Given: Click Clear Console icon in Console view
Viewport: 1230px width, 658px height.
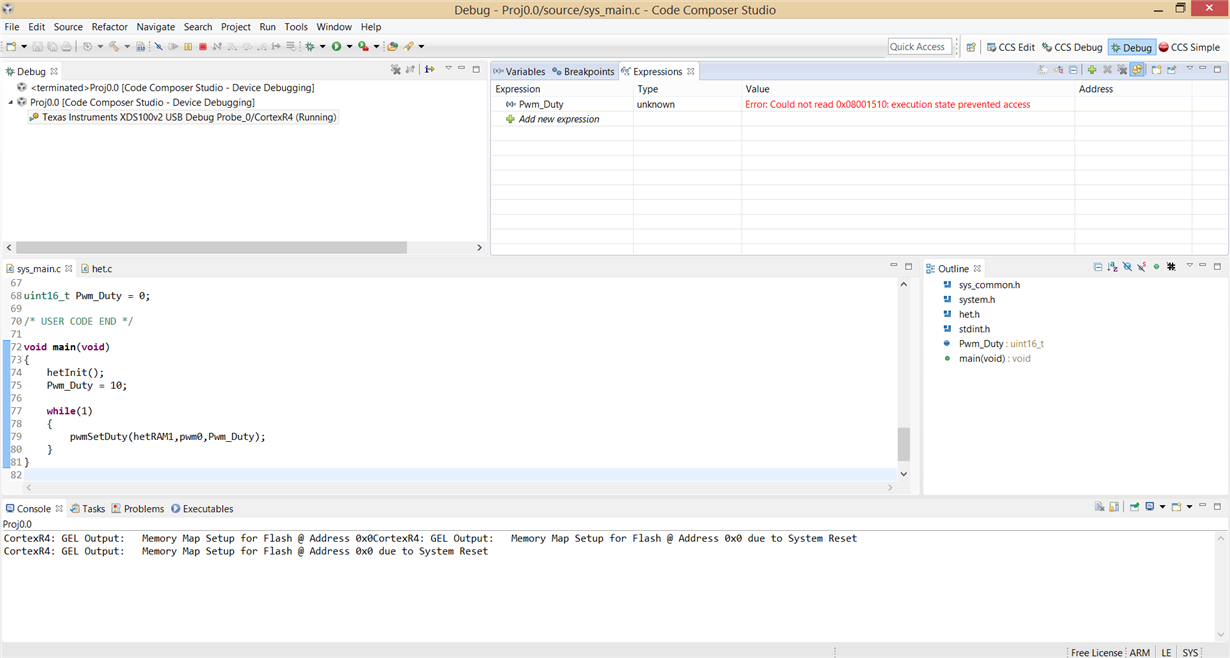Looking at the screenshot, I should click(1099, 507).
